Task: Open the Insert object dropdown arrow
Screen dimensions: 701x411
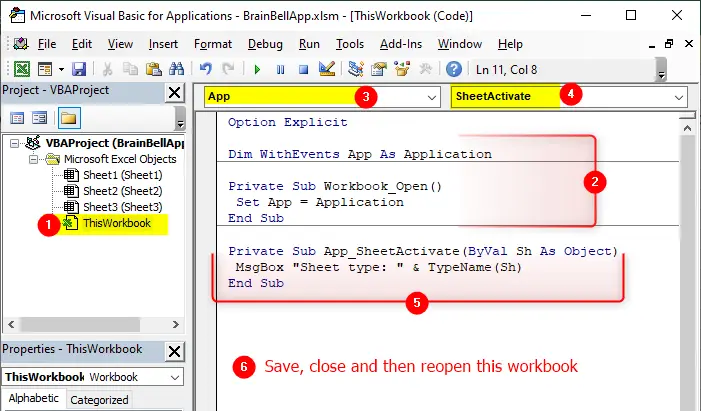Action: [x=61, y=69]
